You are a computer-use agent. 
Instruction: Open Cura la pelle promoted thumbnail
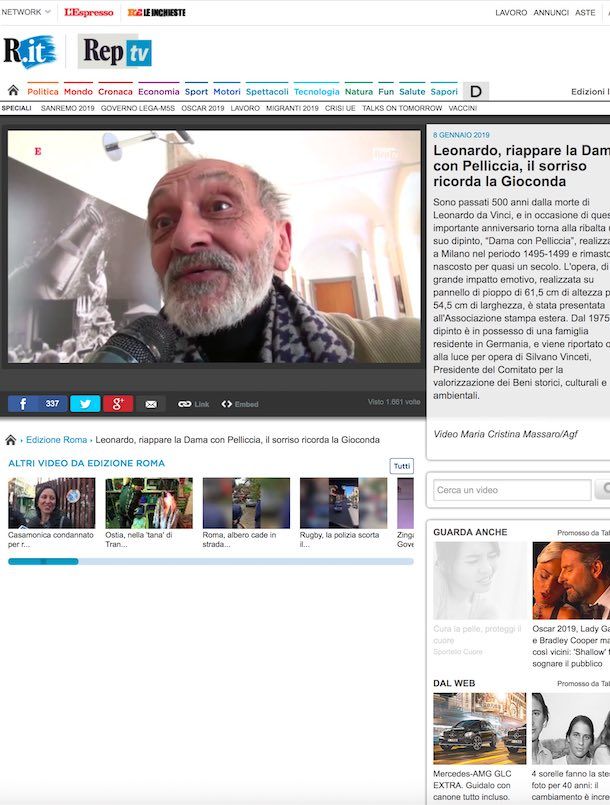tap(480, 581)
